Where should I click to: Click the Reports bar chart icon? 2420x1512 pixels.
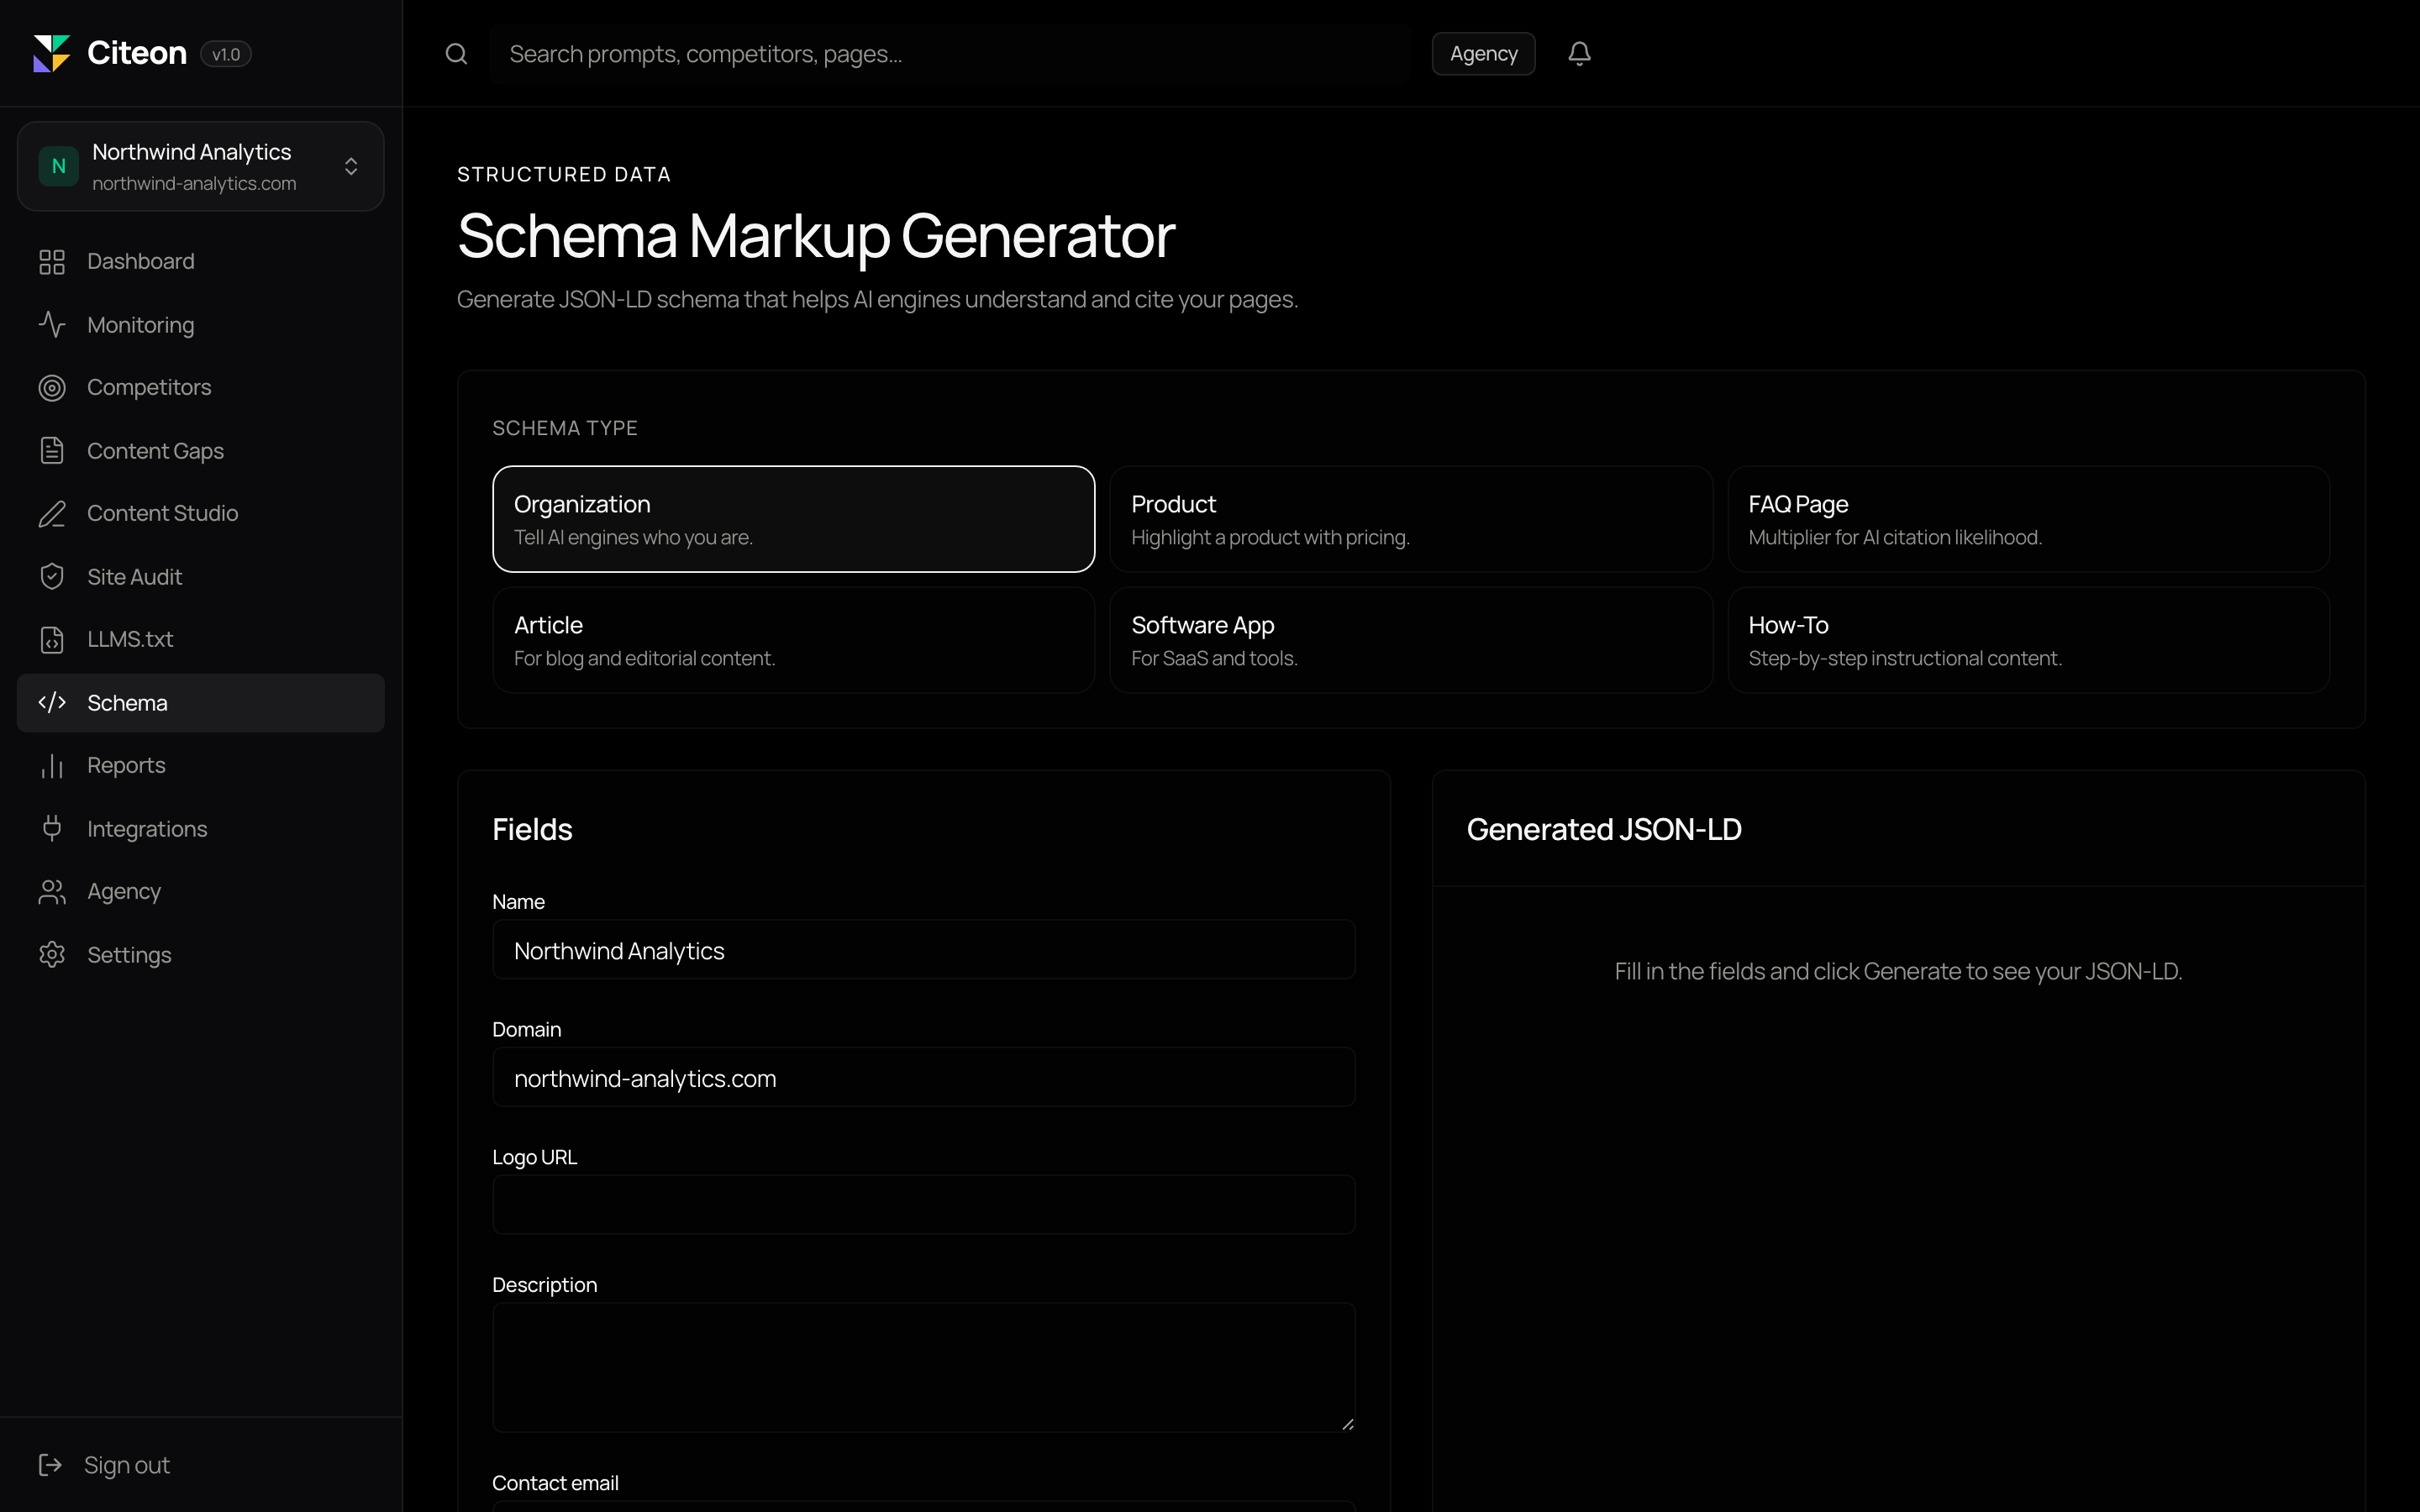pos(52,766)
